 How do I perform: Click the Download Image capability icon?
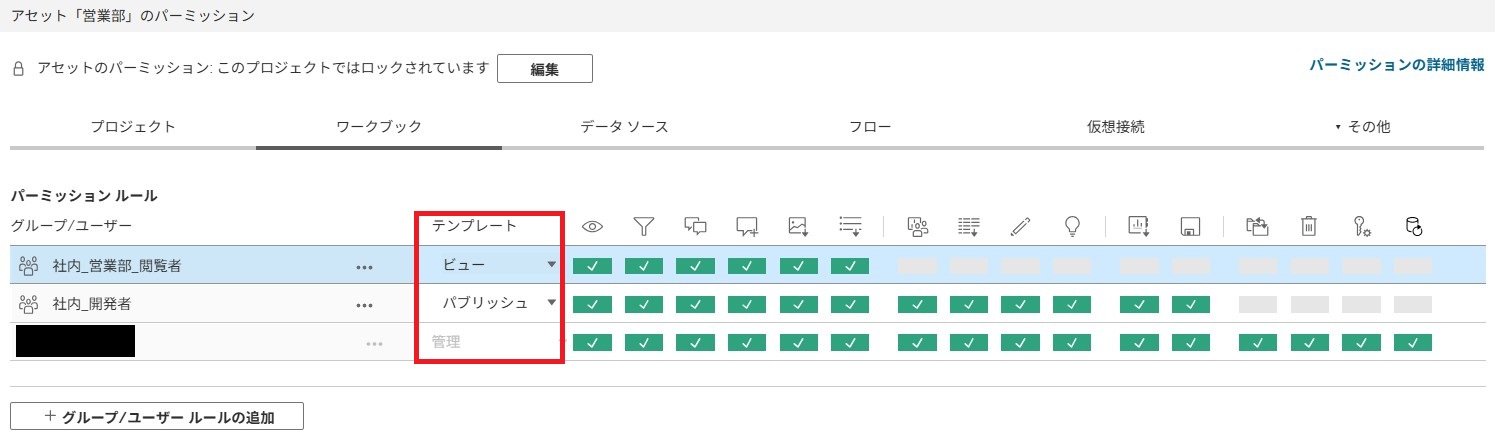(798, 227)
